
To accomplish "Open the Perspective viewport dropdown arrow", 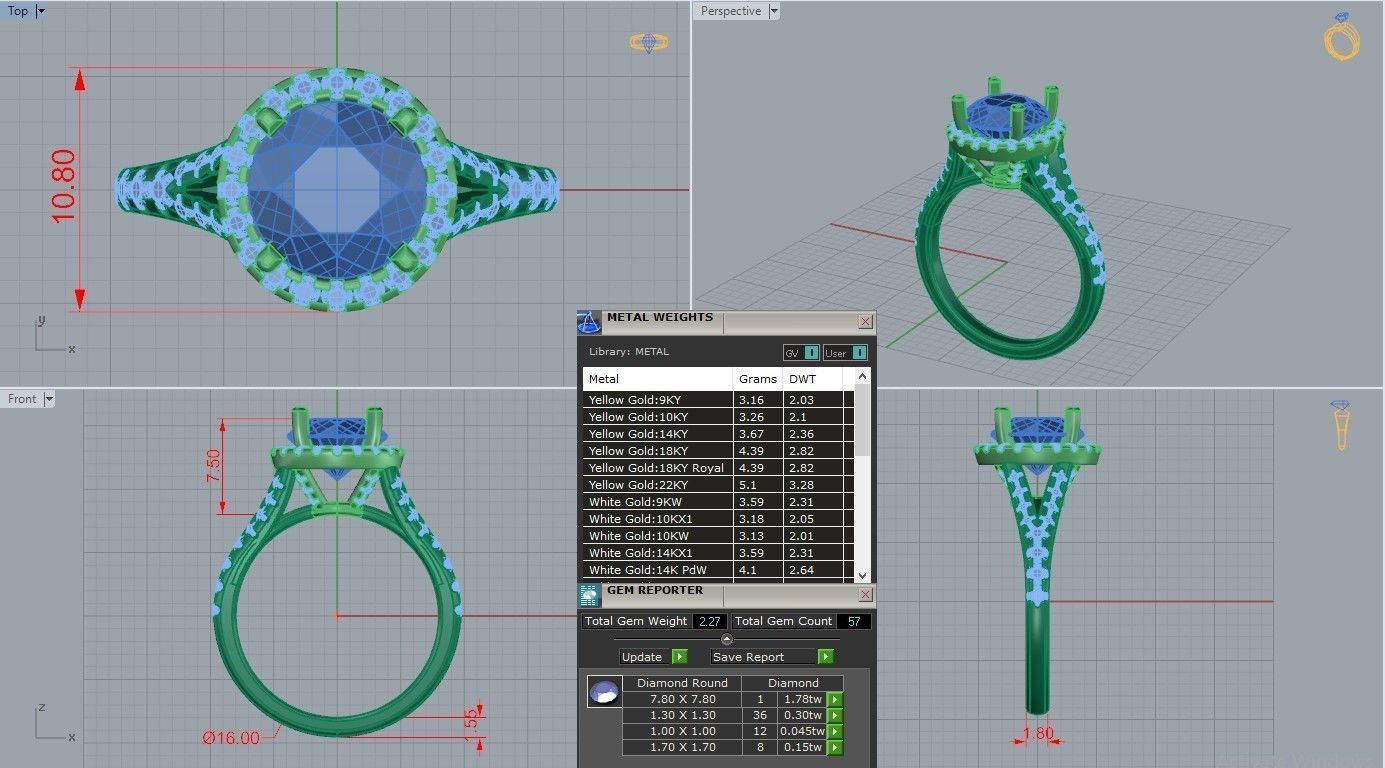I will tap(774, 11).
